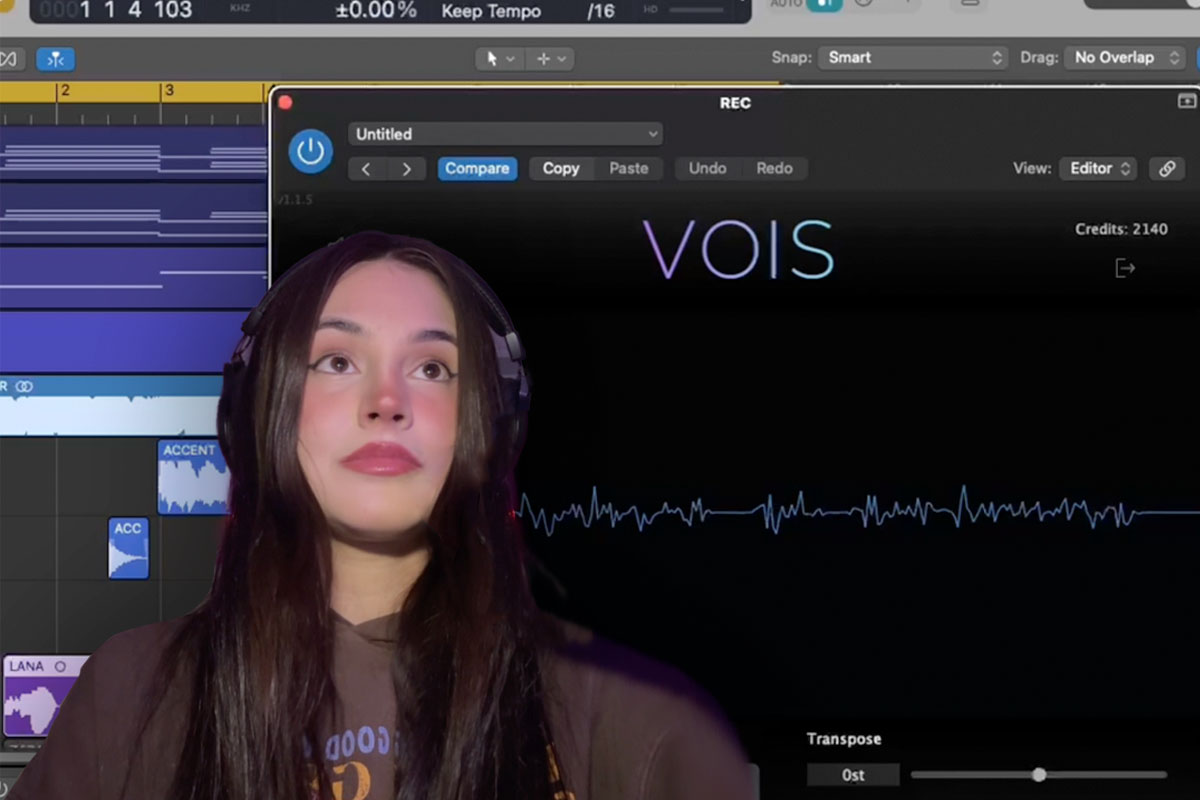Toggle the blue playhead catch button

[55, 59]
